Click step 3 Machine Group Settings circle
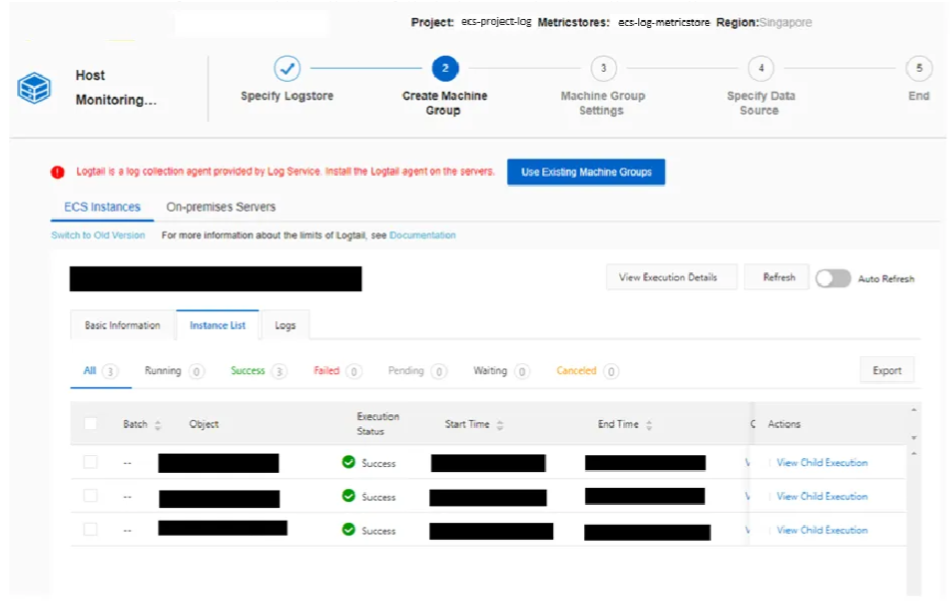Image resolution: width=950 pixels, height=605 pixels. 603,68
